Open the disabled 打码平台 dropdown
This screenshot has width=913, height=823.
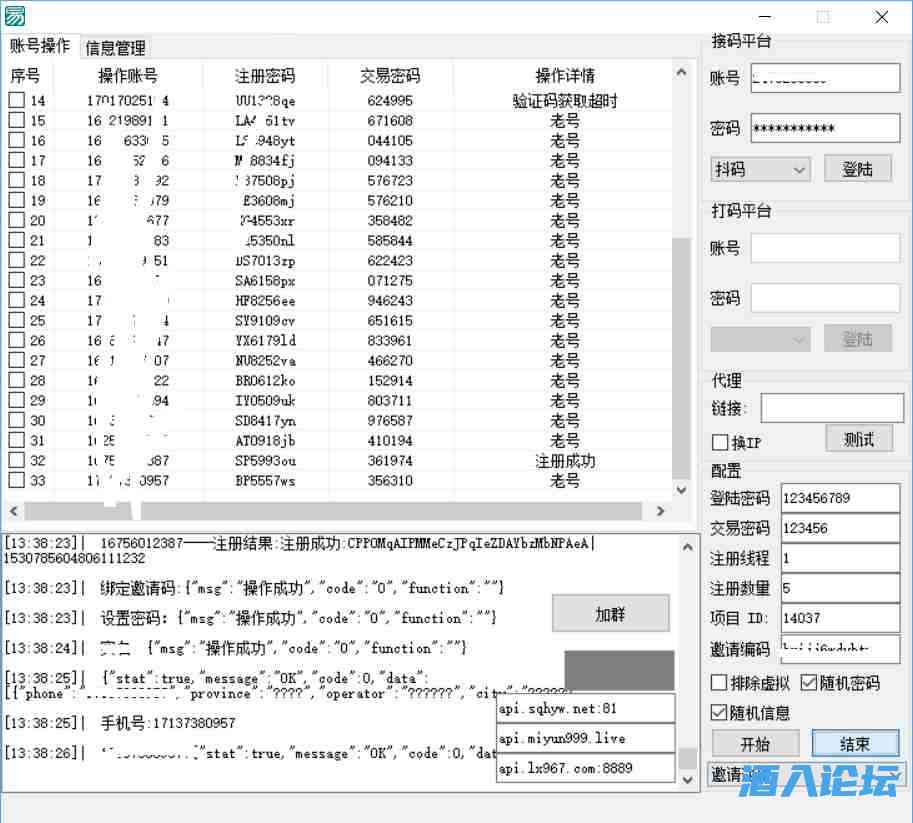coord(760,339)
